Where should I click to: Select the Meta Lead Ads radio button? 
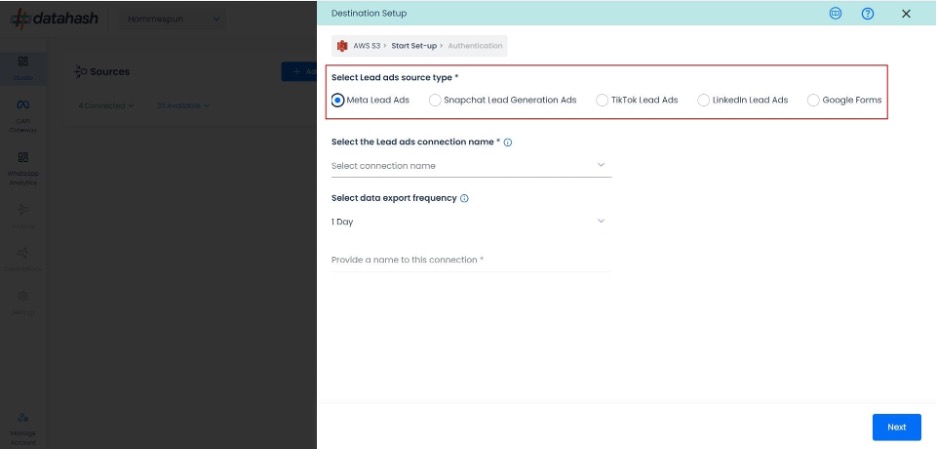point(338,100)
